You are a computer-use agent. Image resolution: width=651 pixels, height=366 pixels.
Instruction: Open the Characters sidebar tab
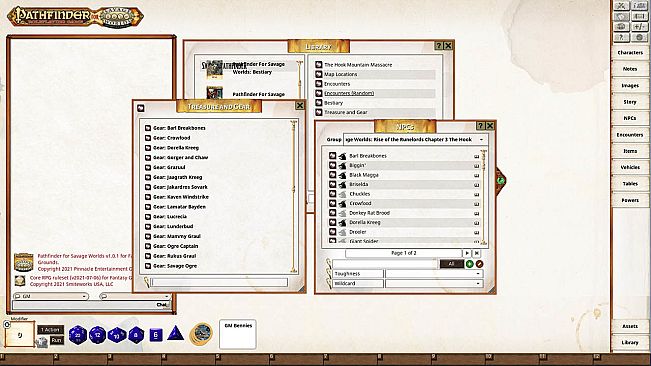pyautogui.click(x=630, y=53)
